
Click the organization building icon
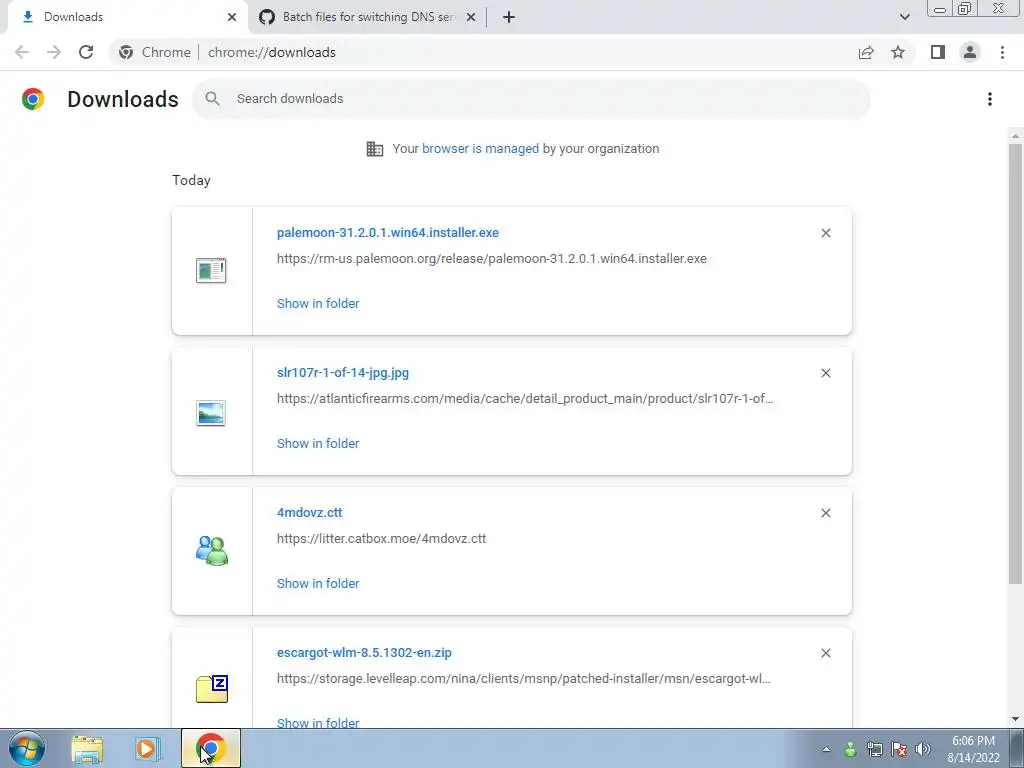pos(375,149)
